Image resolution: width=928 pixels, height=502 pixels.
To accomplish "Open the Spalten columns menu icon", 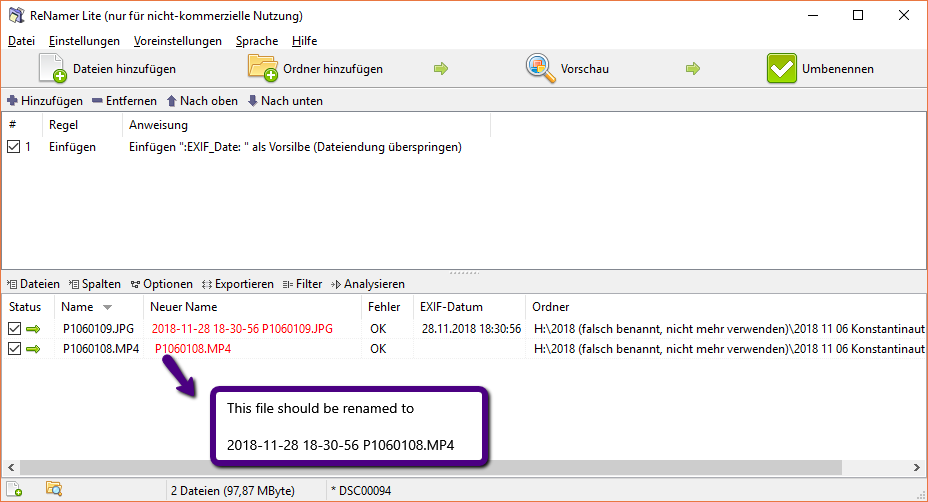I will [74, 284].
